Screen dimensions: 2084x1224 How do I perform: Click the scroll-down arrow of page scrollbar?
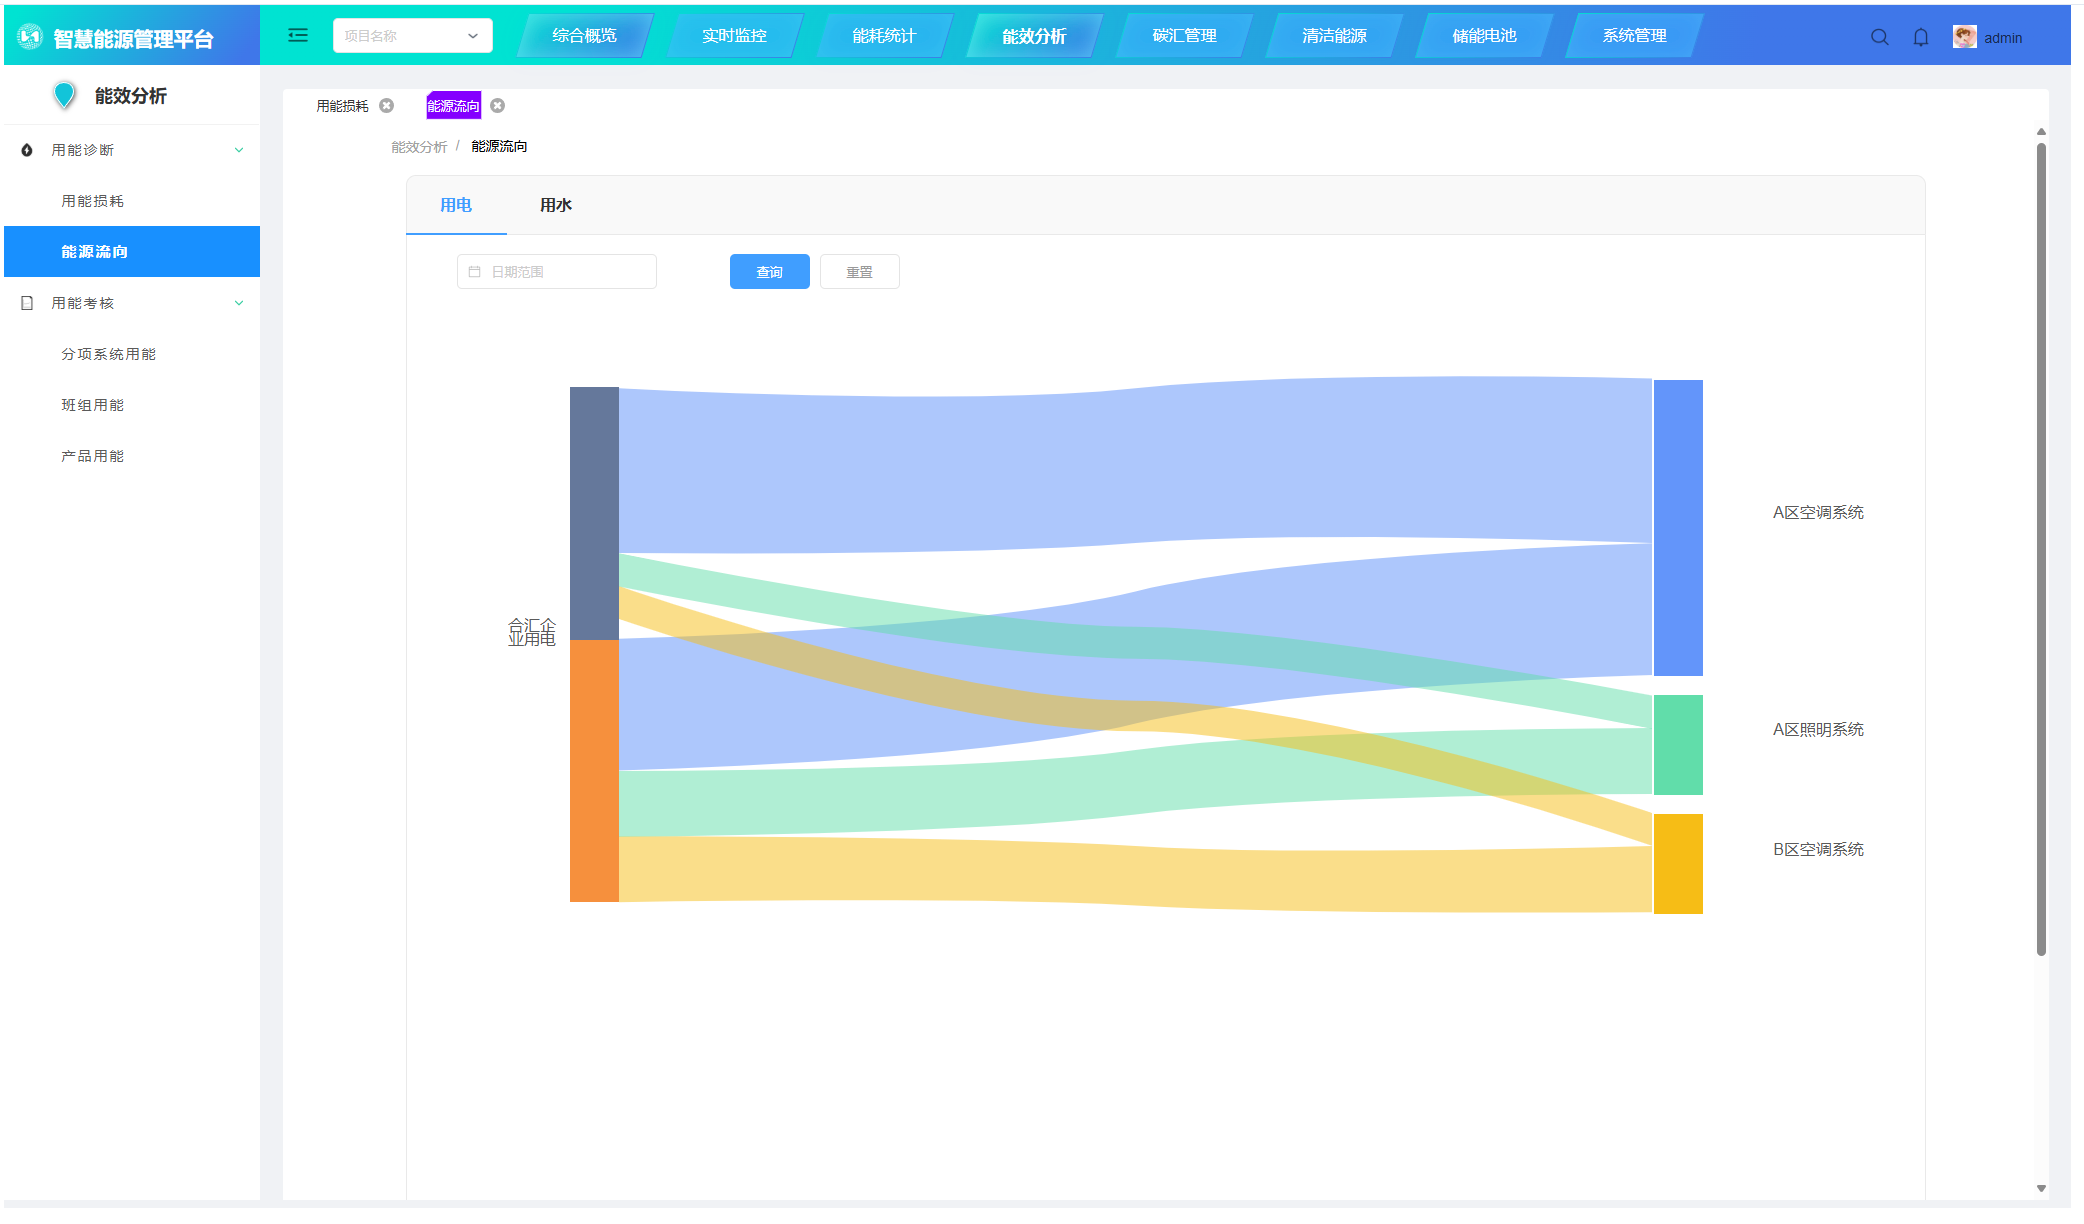[2041, 1188]
